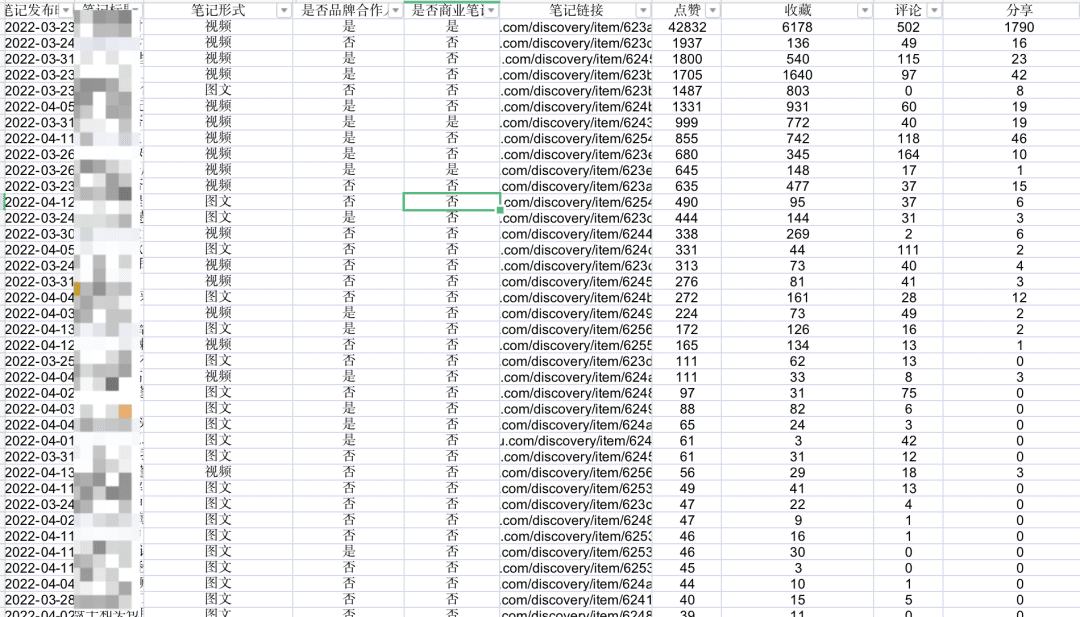
Task: Open the 评论 column filter dropdown
Action: (x=934, y=10)
